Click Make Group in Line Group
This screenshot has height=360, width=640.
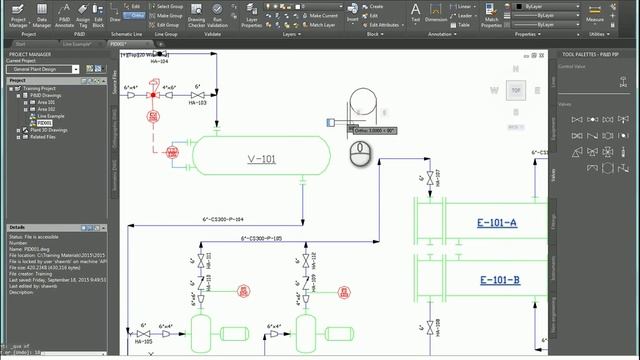pyautogui.click(x=166, y=16)
